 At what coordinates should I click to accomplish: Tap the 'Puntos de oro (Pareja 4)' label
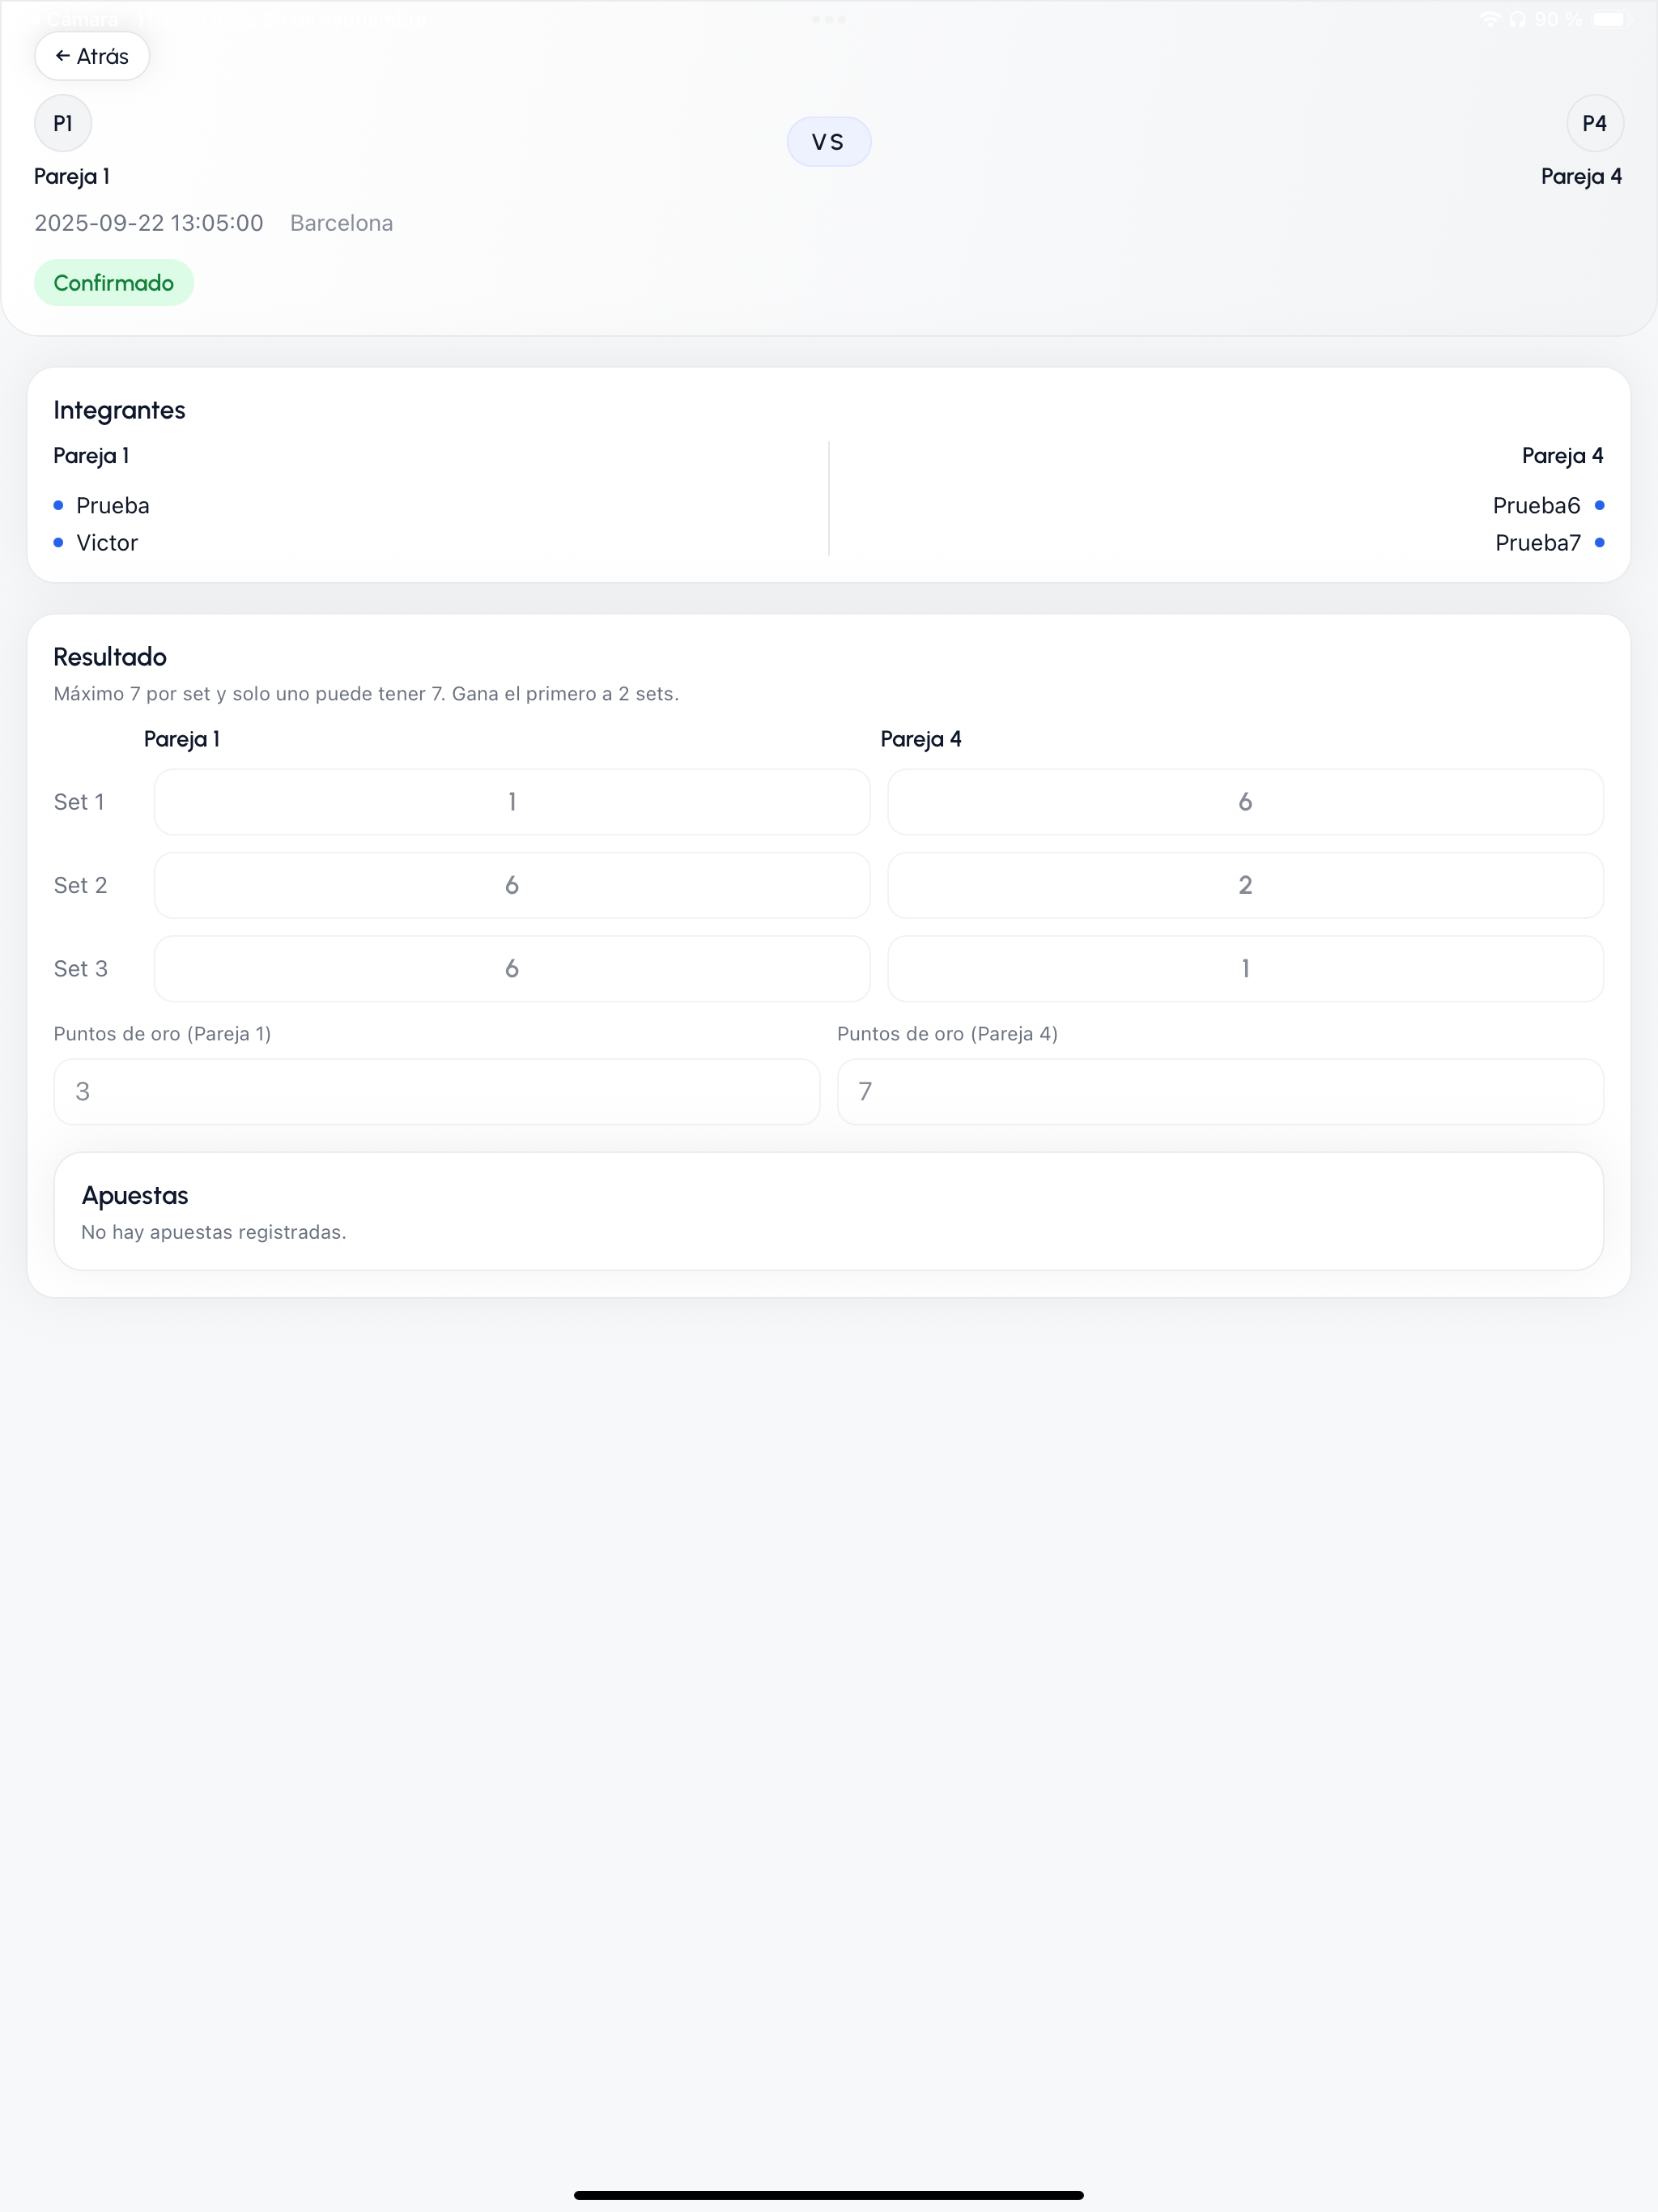(947, 1034)
